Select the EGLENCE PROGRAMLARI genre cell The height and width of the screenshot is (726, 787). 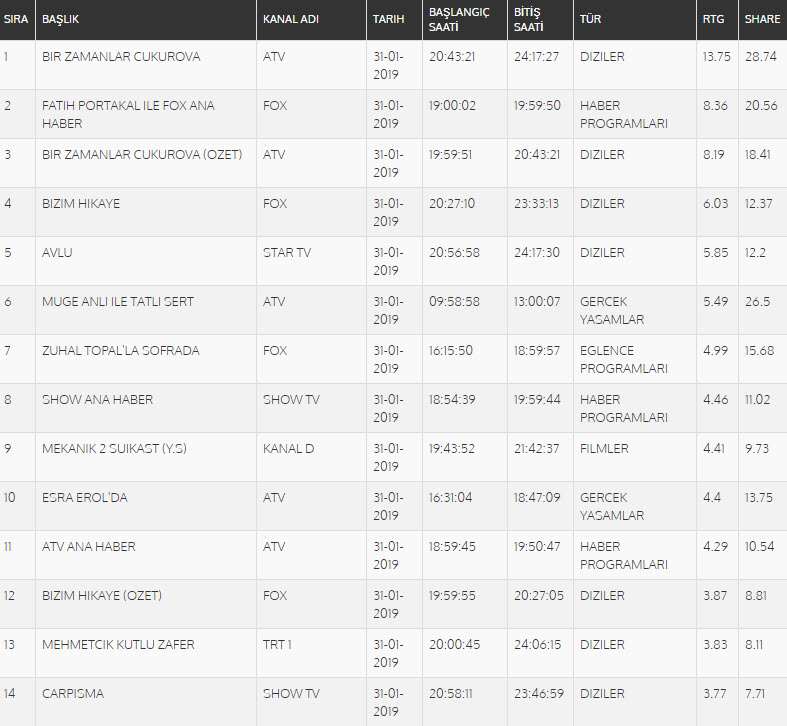623,359
